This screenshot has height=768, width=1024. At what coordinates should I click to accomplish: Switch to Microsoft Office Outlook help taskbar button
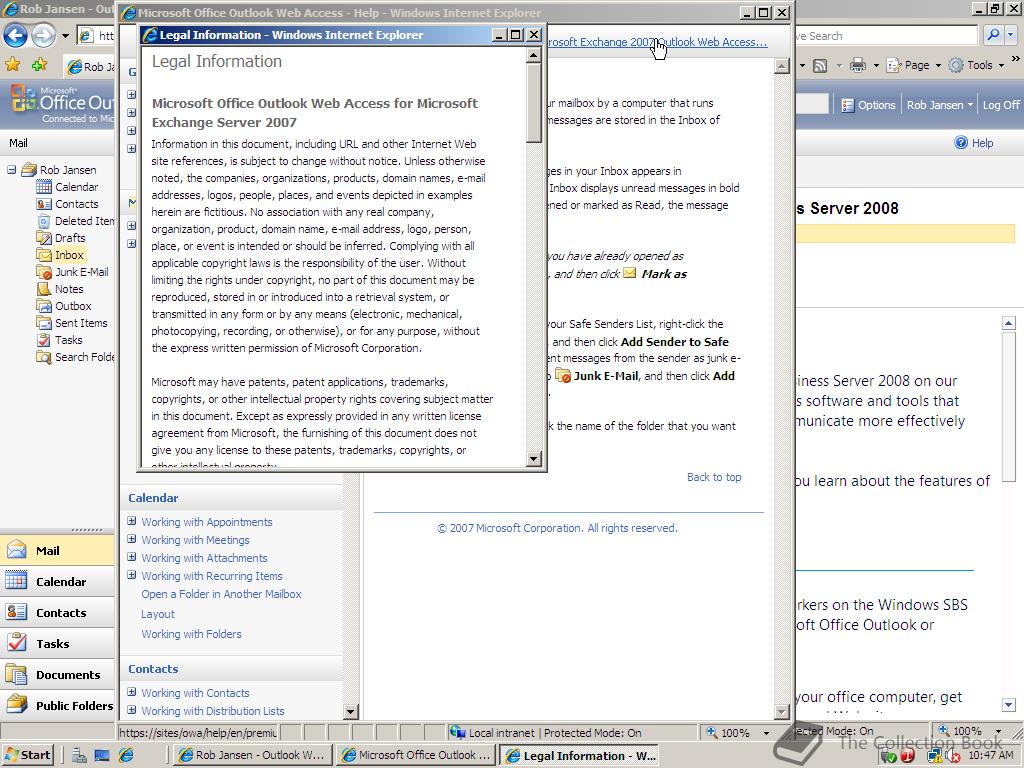pyautogui.click(x=417, y=755)
